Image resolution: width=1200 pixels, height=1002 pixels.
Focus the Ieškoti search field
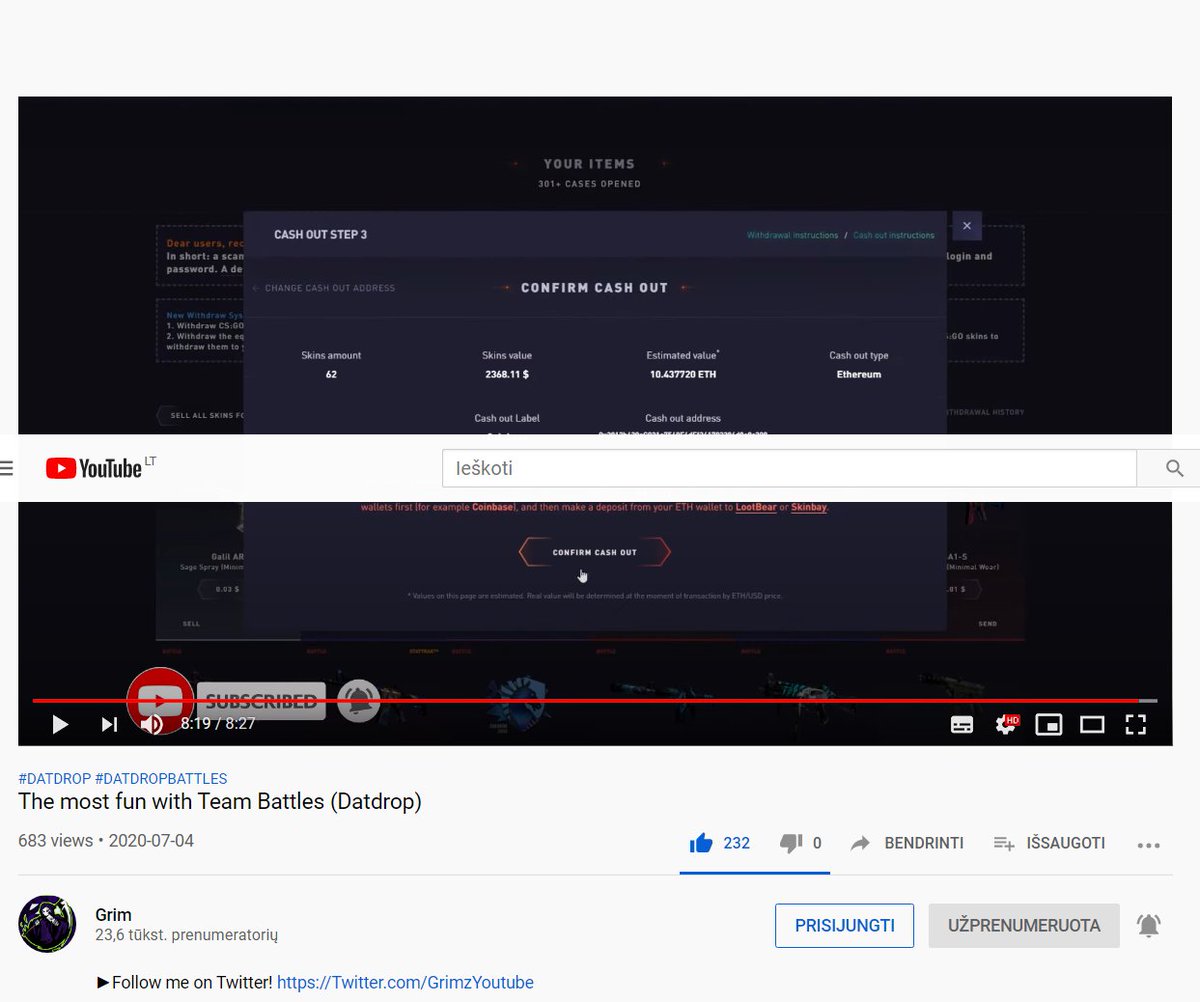789,468
